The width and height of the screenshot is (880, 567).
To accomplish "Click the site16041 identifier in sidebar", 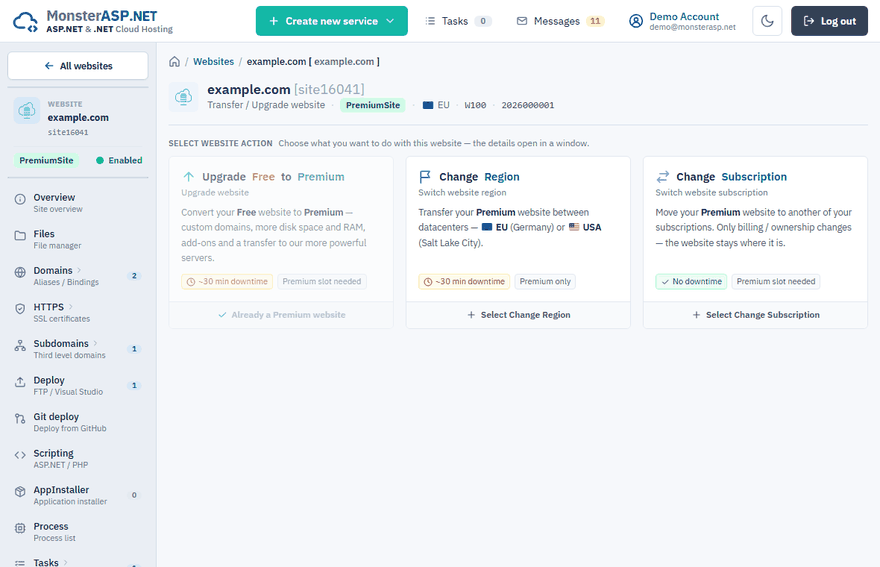I will (x=68, y=132).
